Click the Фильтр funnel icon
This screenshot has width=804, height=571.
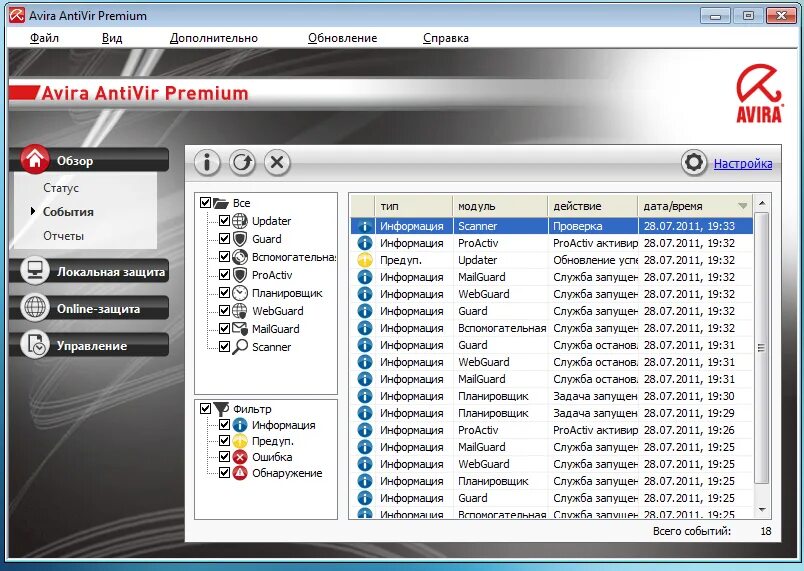[x=221, y=409]
